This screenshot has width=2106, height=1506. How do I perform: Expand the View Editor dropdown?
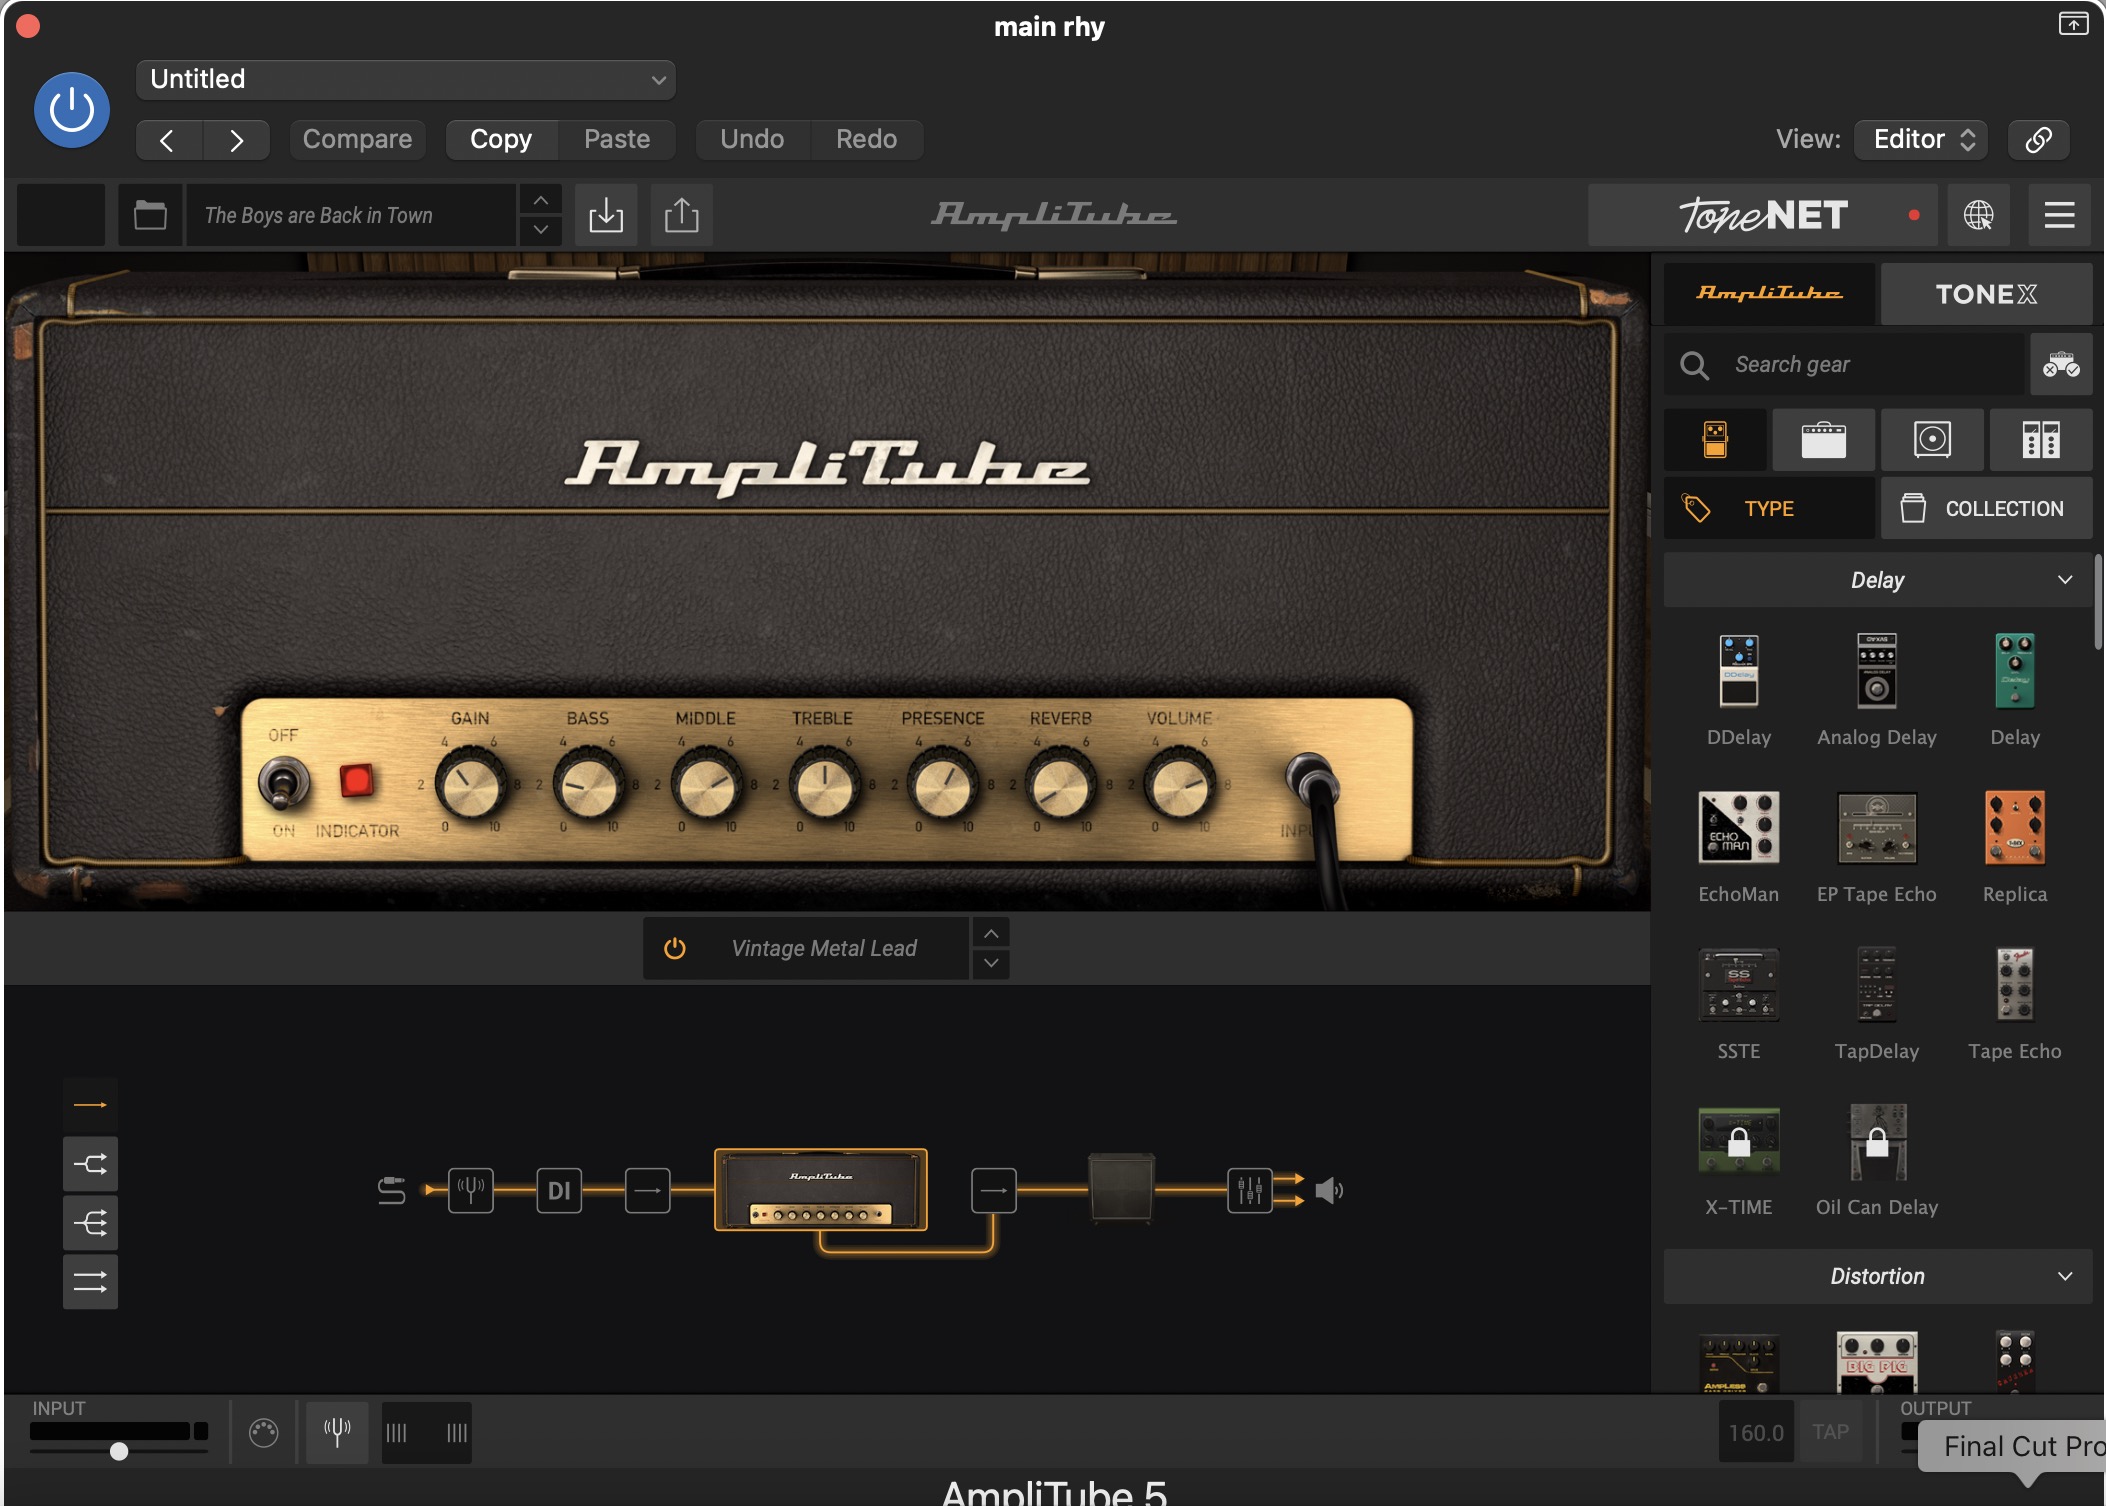click(1921, 139)
